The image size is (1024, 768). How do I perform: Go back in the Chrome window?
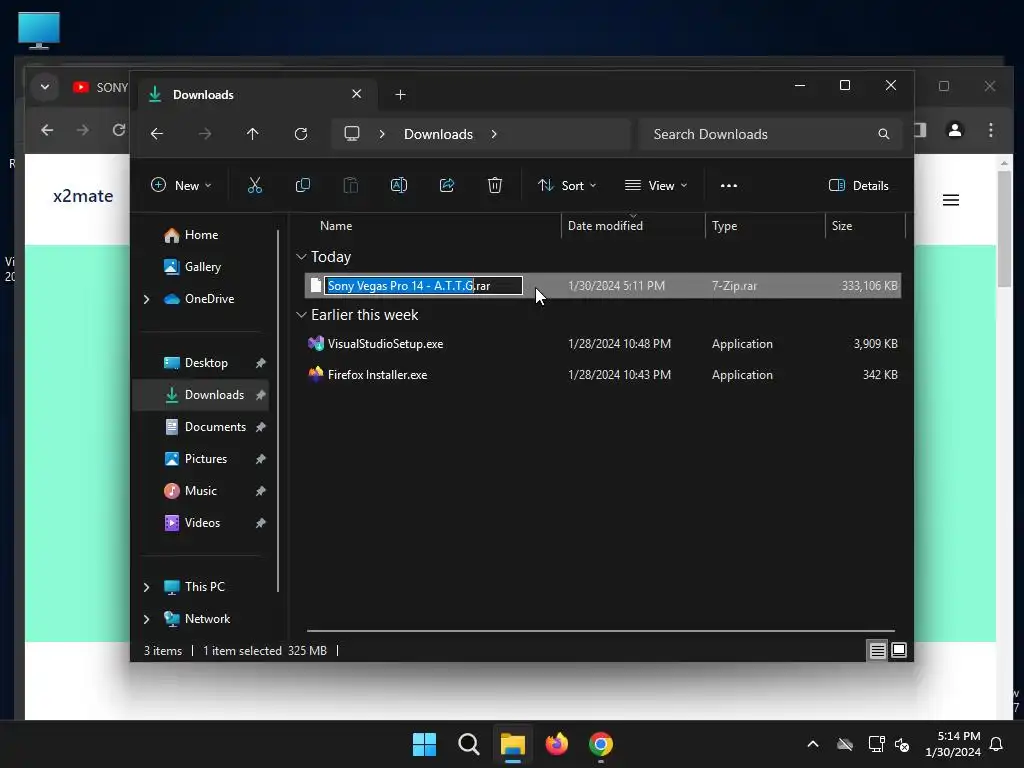[47, 130]
